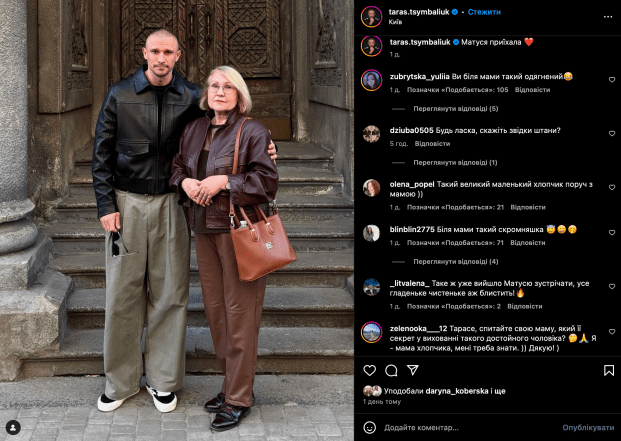This screenshot has height=441, width=621.
Task: Like dziuba0505's comment about pants
Action: point(612,134)
